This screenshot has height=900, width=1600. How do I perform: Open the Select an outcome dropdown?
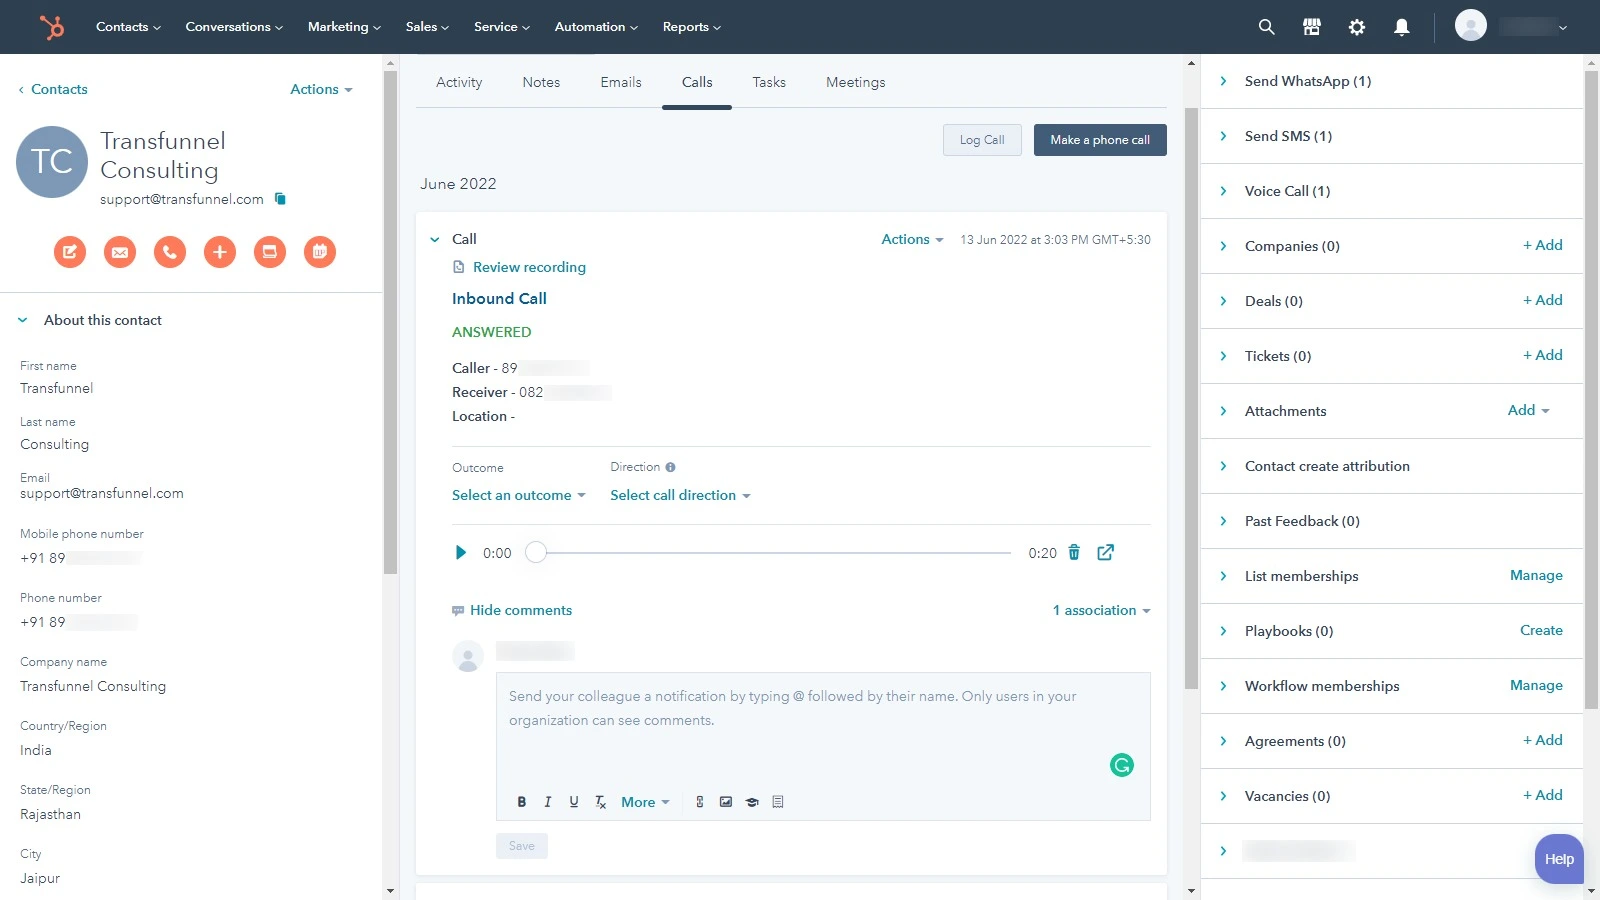click(x=518, y=495)
